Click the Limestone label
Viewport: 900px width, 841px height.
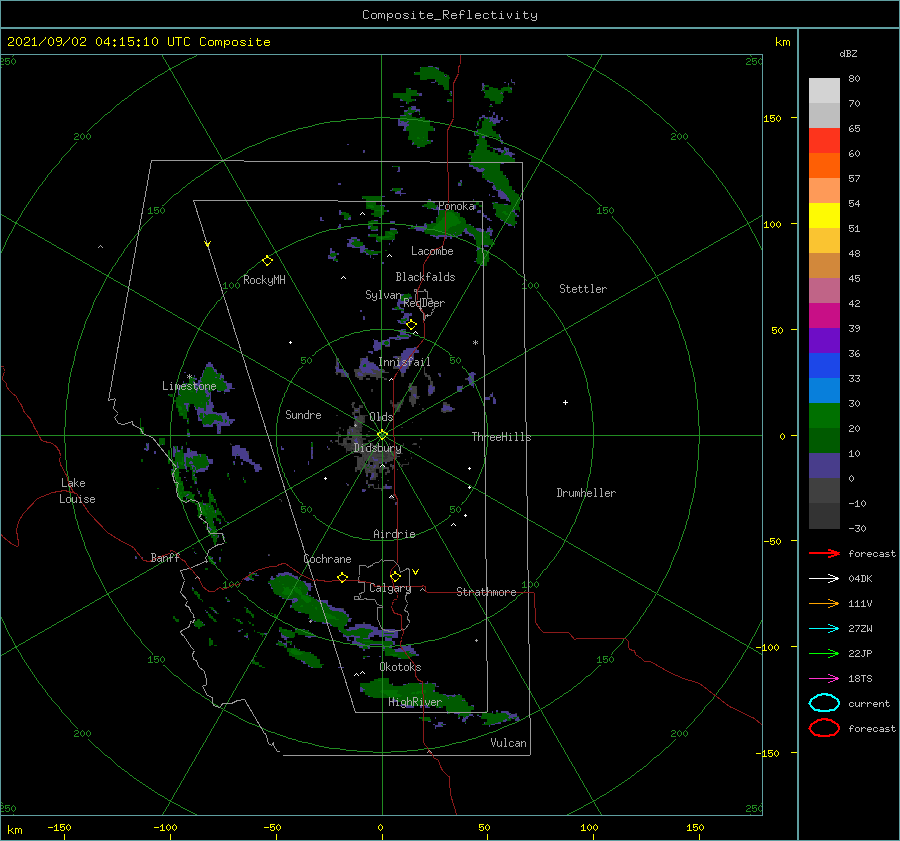pos(189,386)
